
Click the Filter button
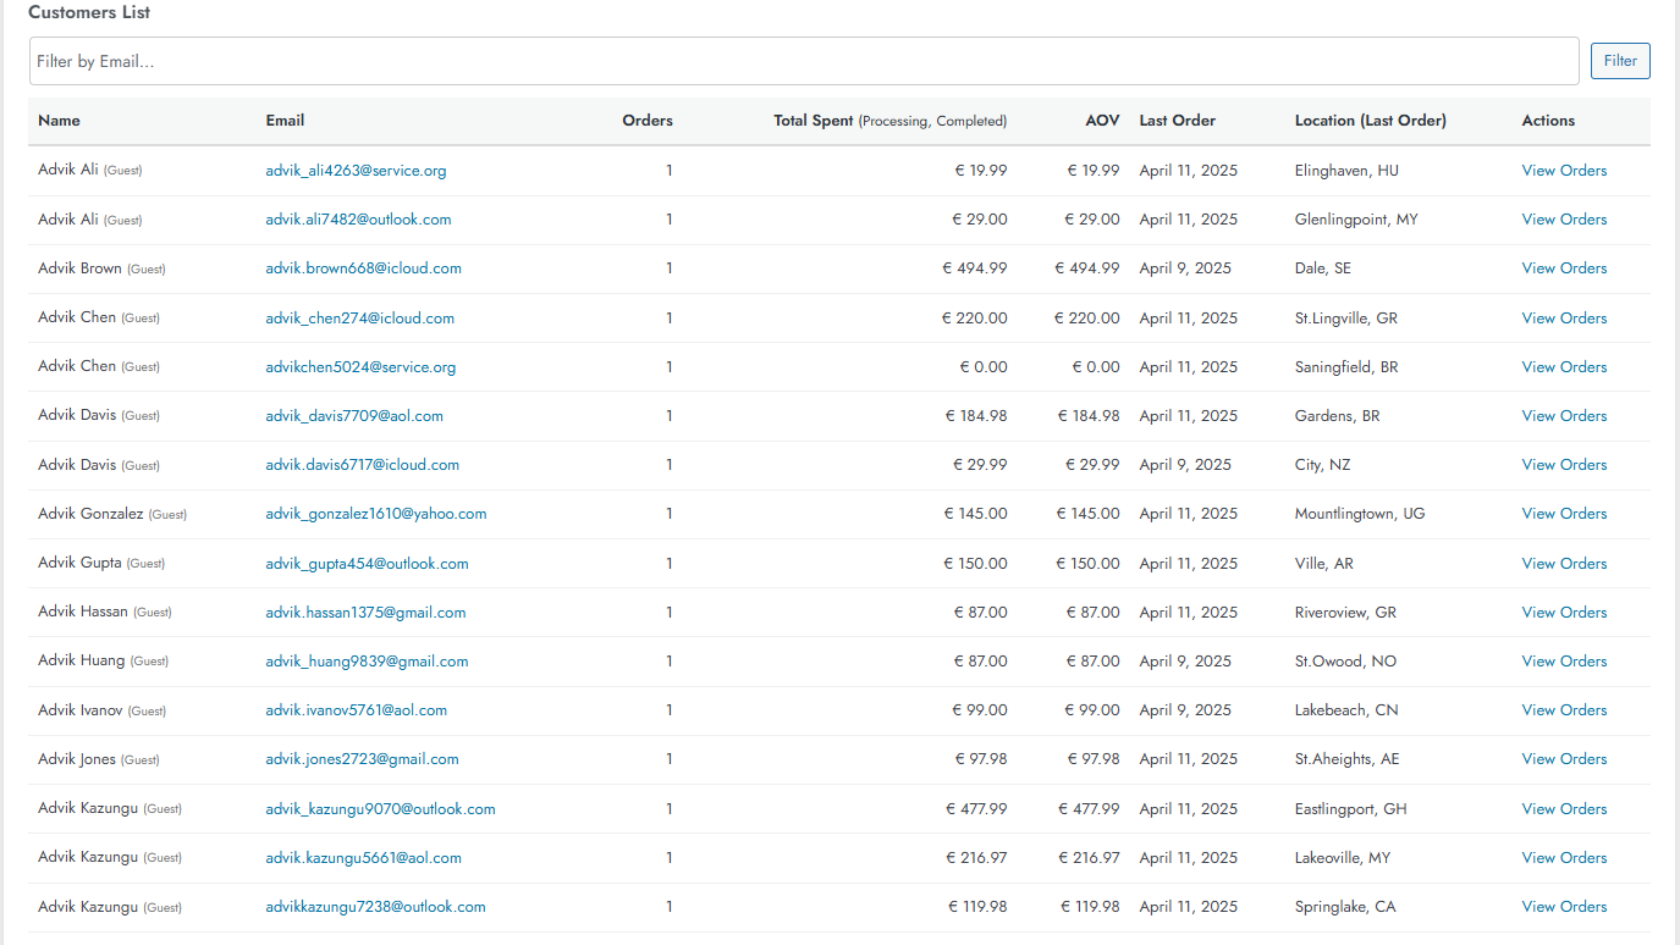point(1620,61)
